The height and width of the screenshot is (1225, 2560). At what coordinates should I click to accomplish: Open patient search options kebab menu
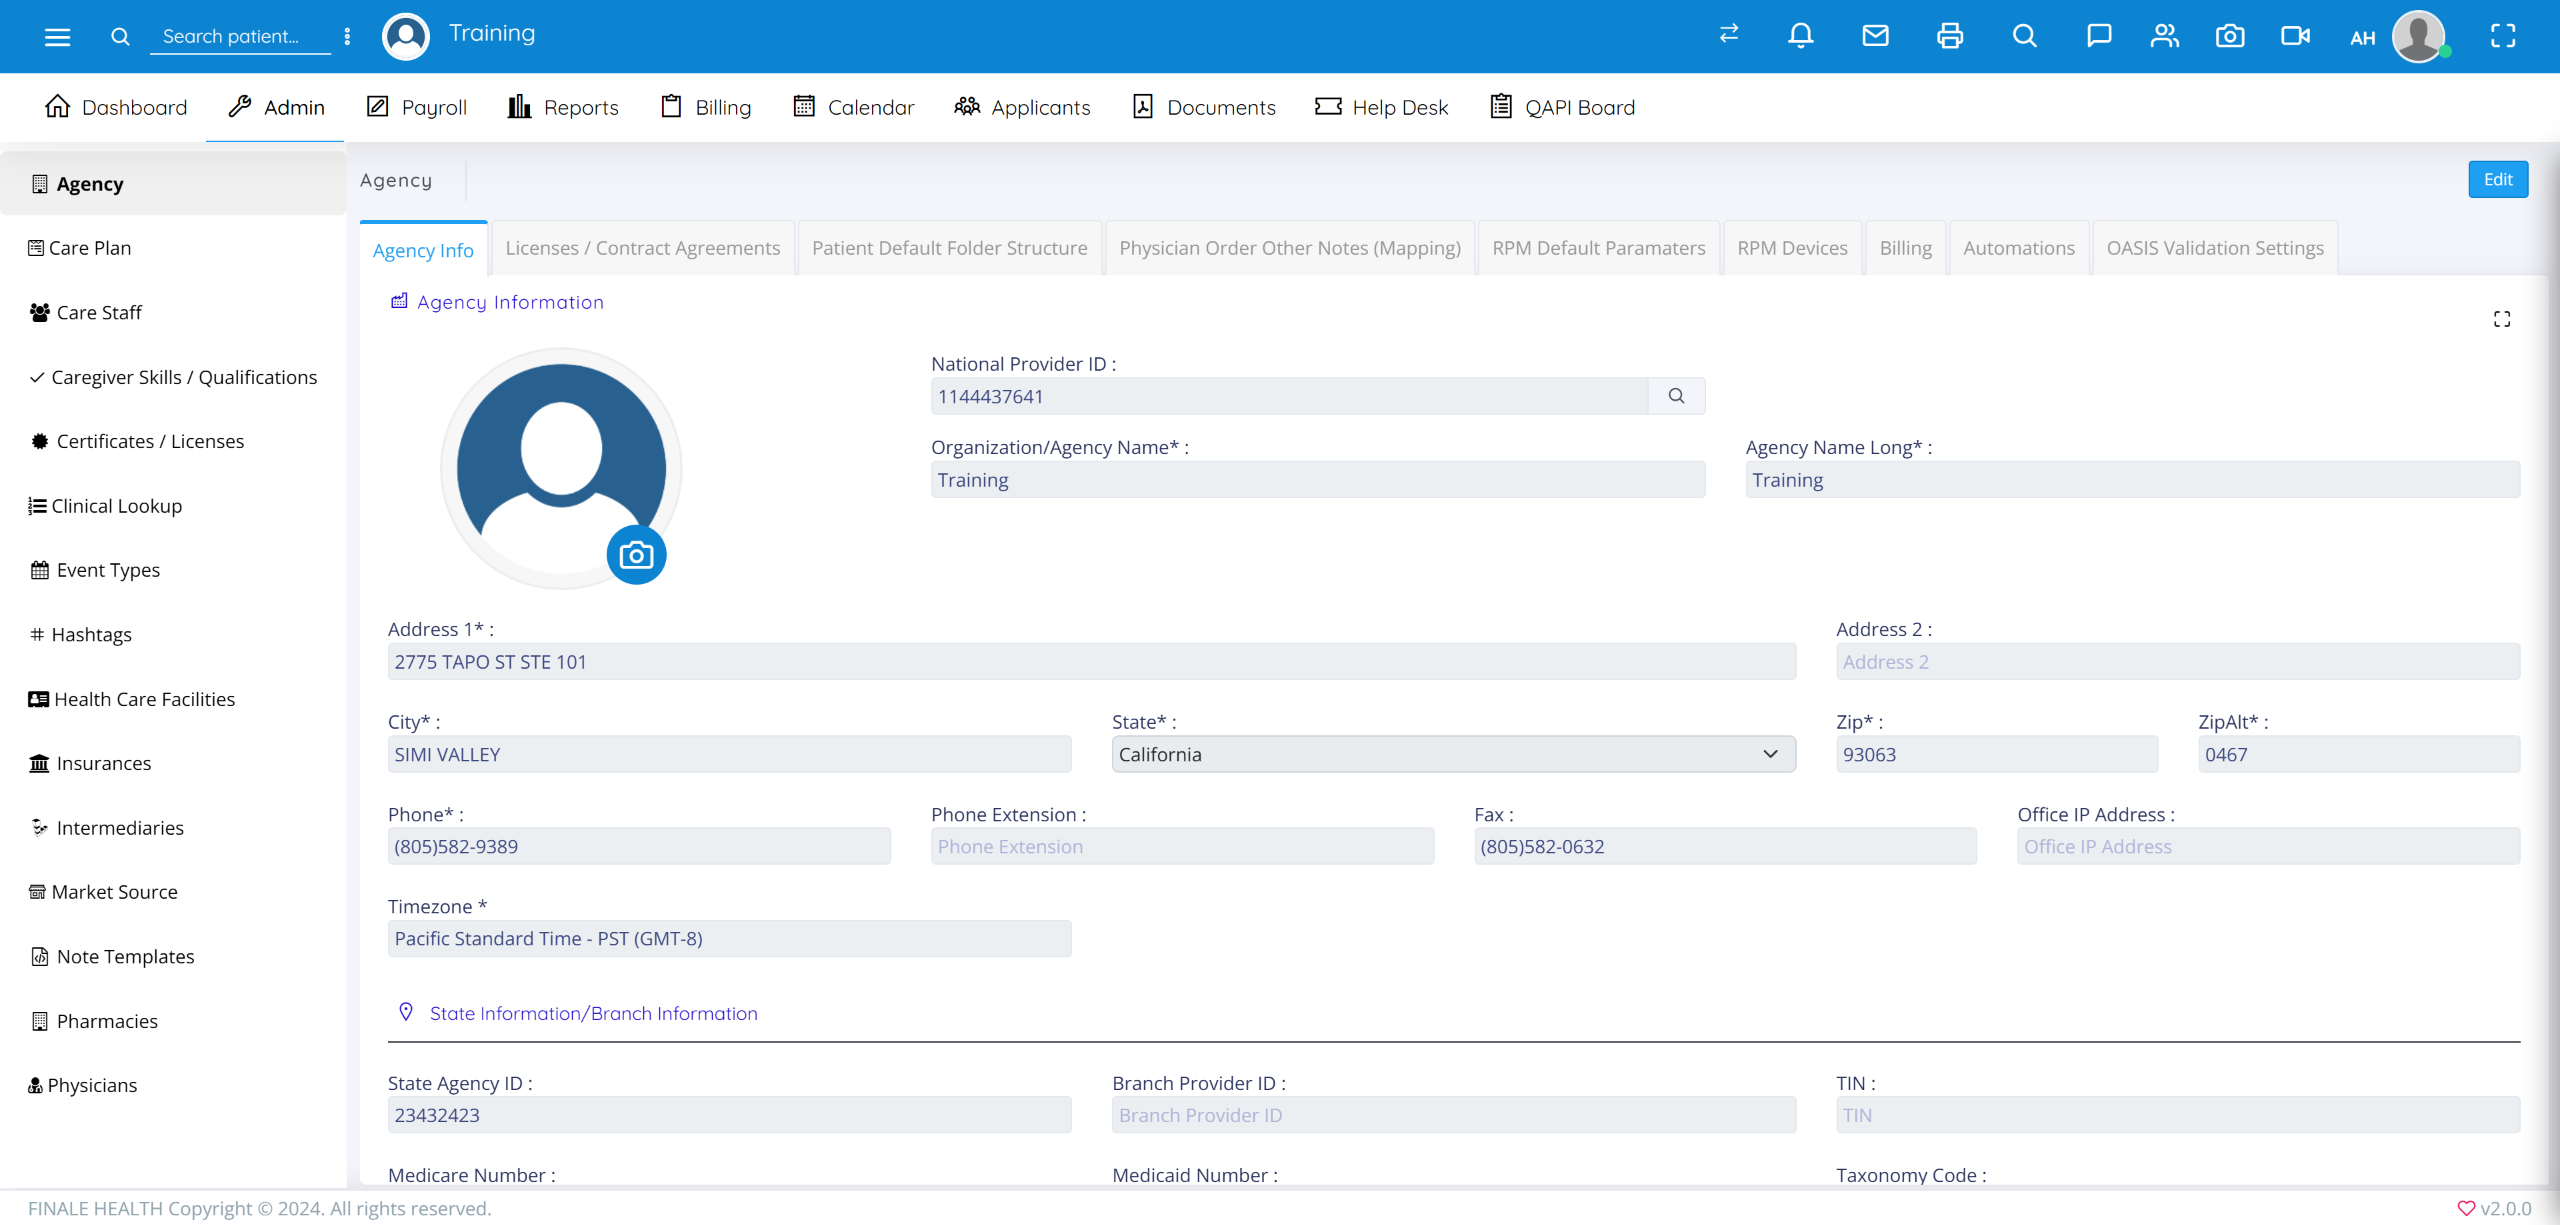point(347,37)
